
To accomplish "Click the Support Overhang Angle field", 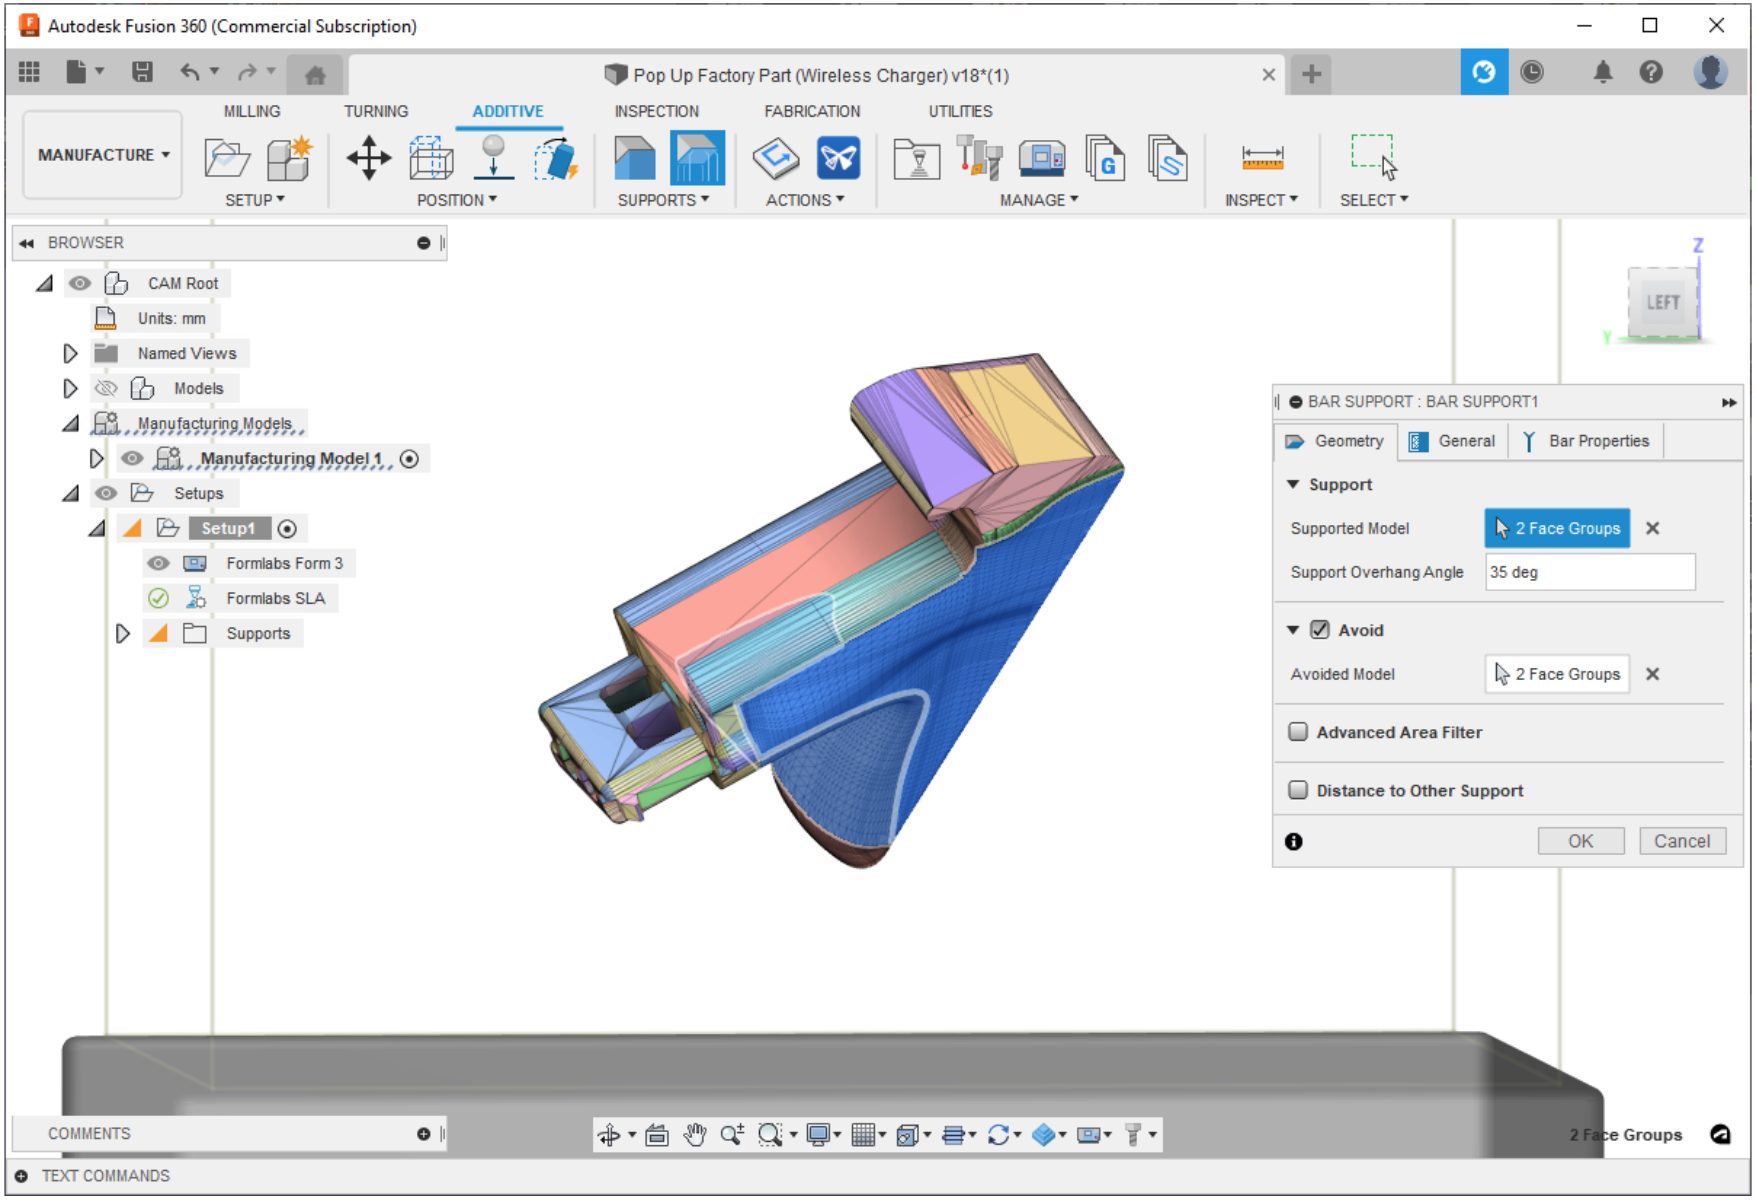I will (1589, 572).
